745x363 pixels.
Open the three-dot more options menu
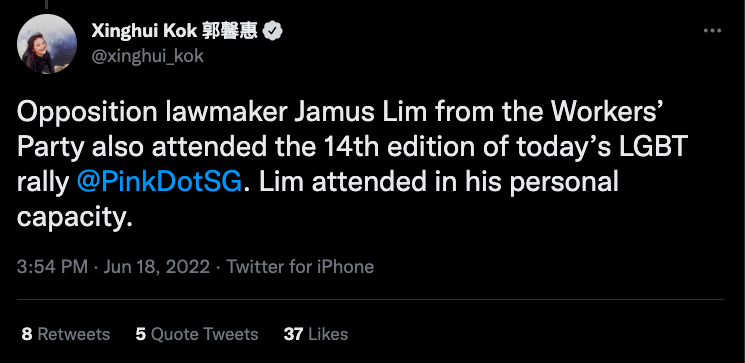click(712, 31)
